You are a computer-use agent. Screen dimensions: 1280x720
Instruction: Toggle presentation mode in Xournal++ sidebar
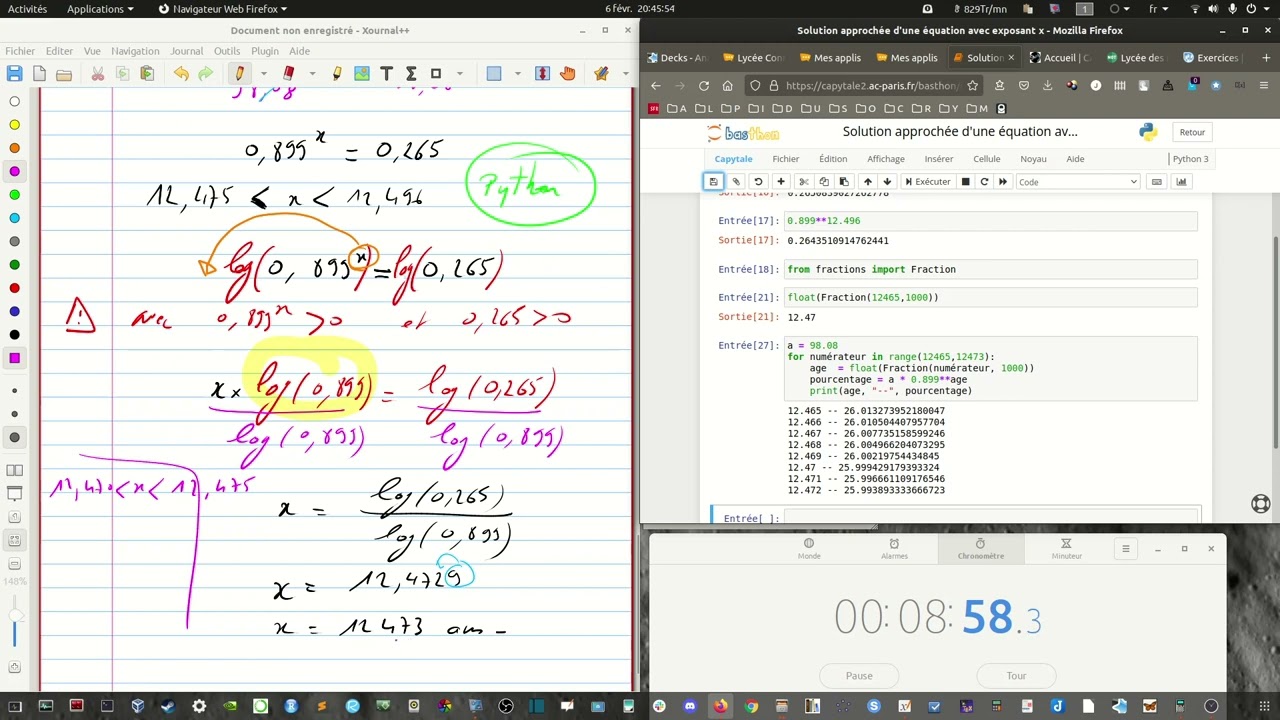click(14, 494)
